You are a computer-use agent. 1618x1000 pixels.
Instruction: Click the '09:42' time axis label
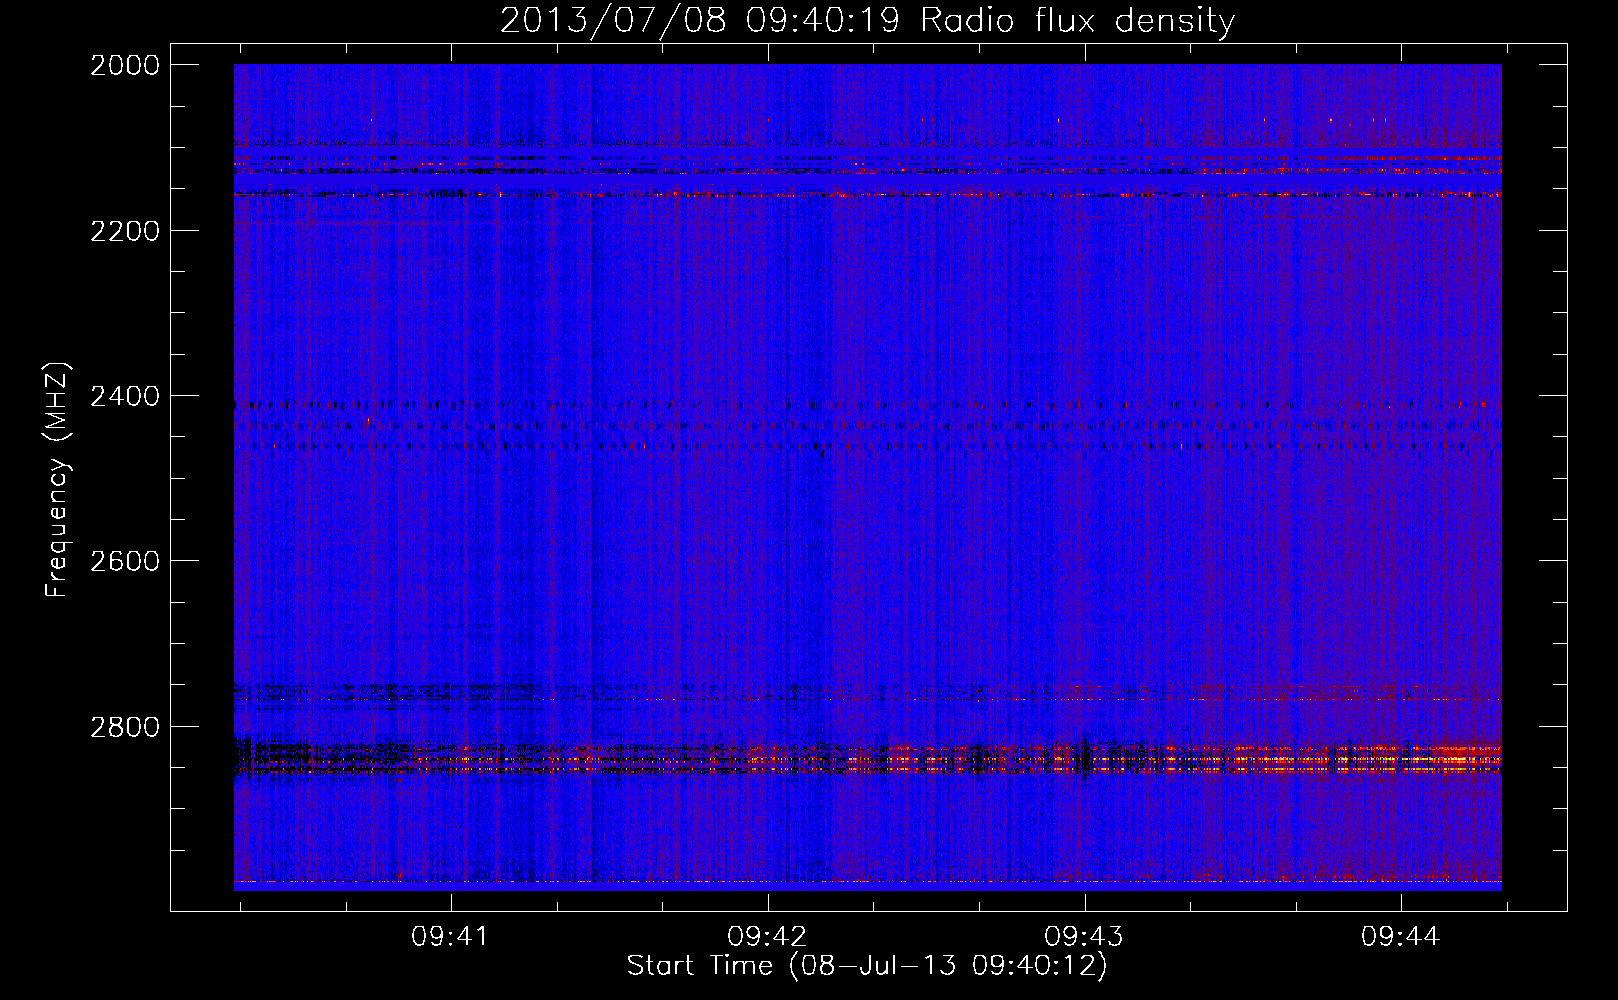tap(767, 936)
